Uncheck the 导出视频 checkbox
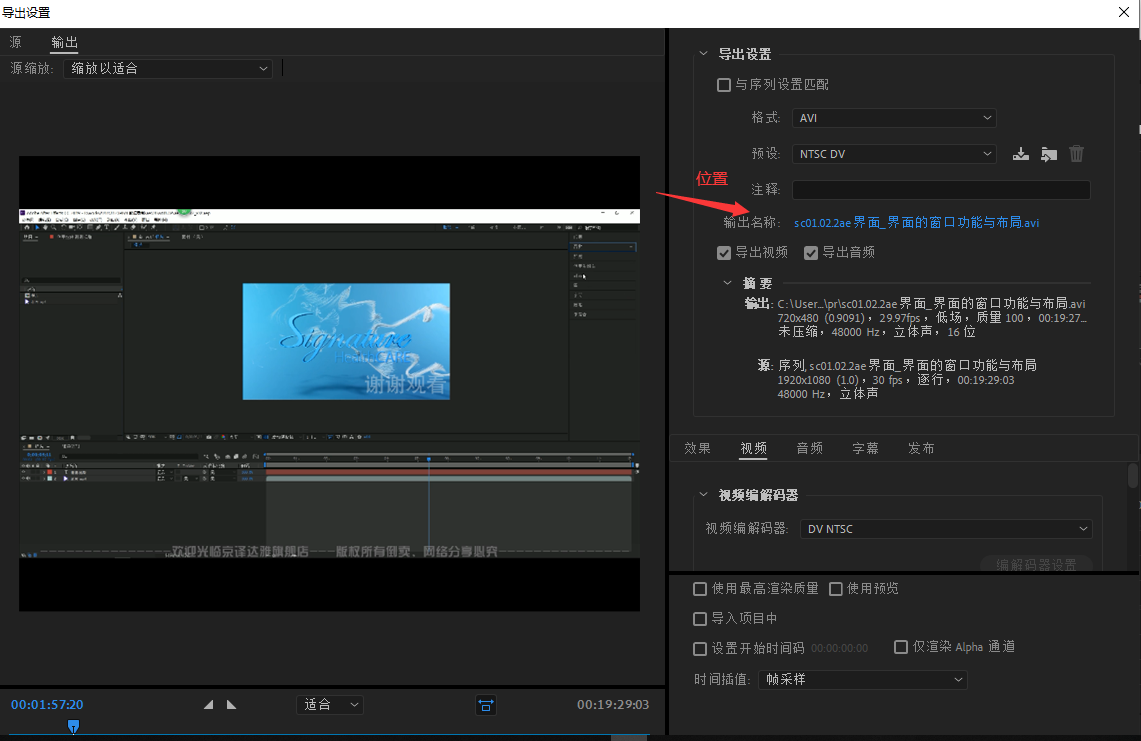Viewport: 1141px width, 741px height. tap(724, 252)
